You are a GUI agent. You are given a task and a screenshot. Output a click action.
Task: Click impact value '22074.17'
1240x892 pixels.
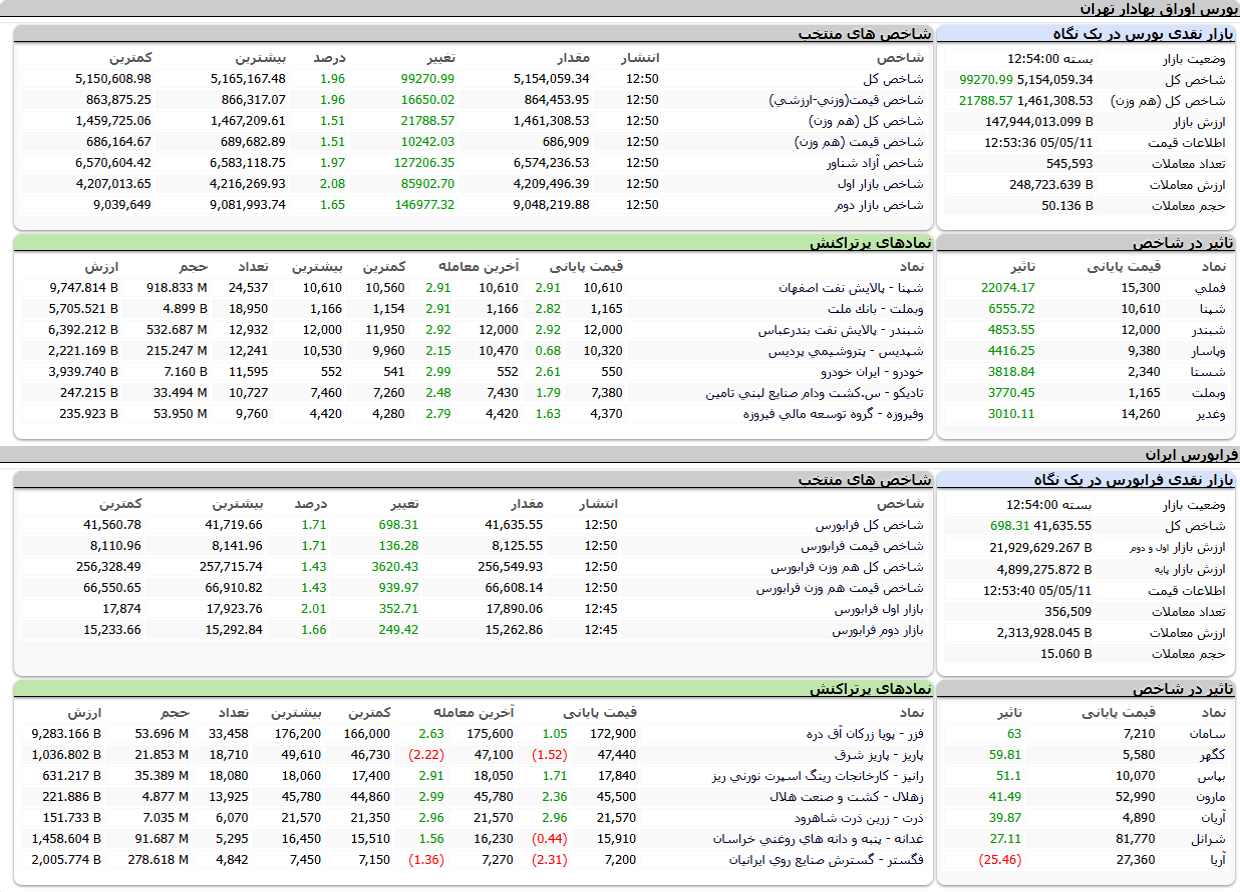pos(1008,288)
